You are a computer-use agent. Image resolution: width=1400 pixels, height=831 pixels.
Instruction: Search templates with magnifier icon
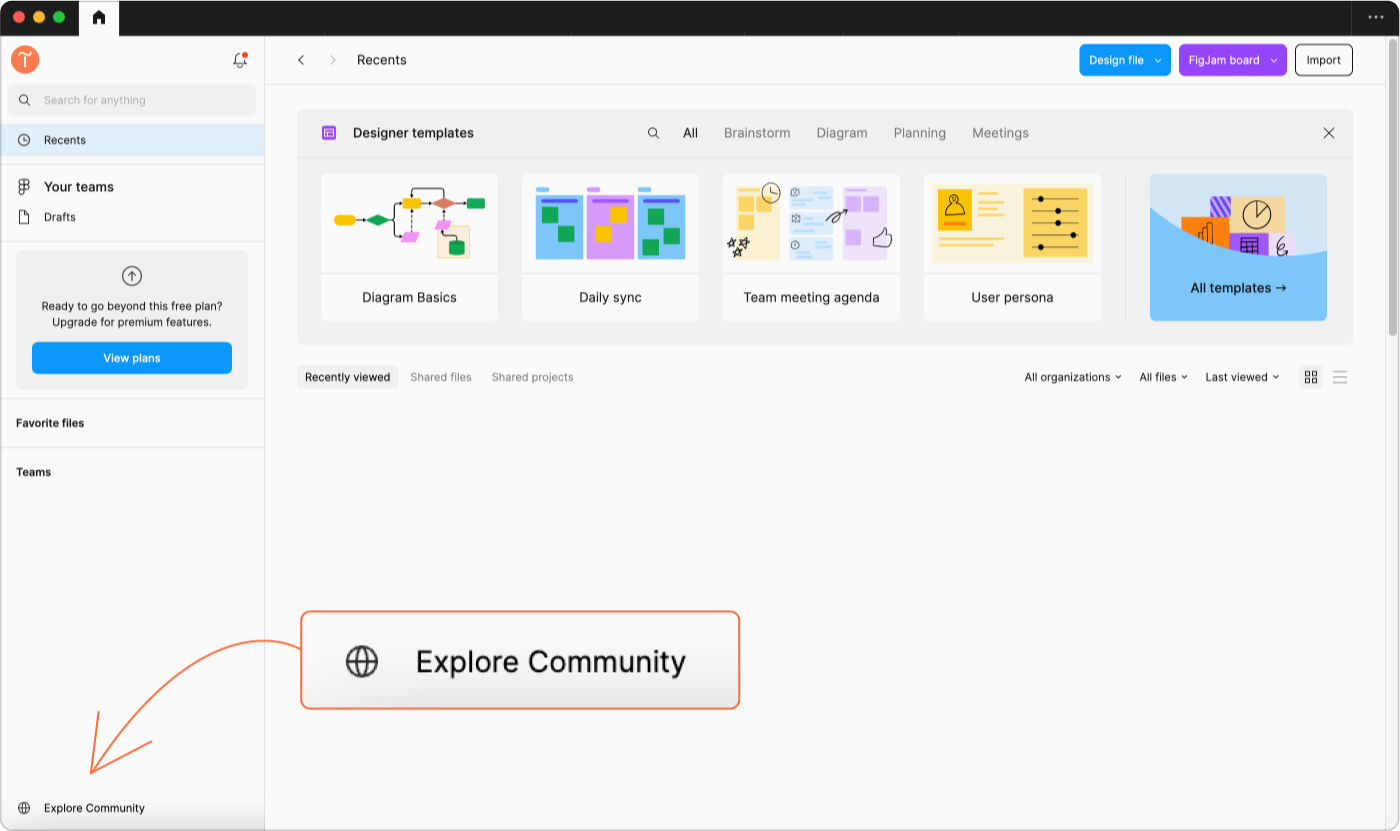pos(653,133)
